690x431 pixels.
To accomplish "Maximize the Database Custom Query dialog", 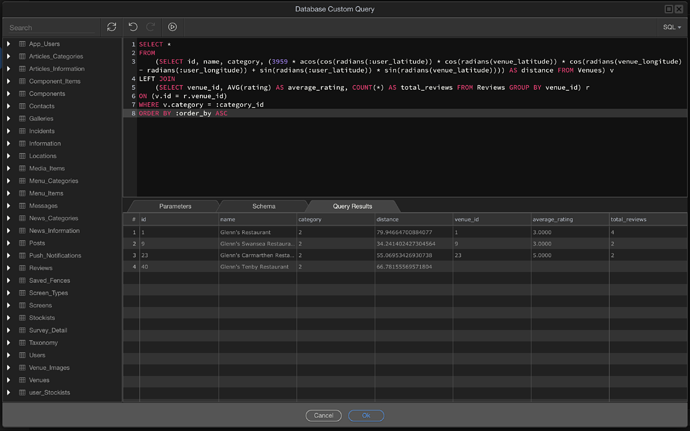I will click(x=668, y=9).
